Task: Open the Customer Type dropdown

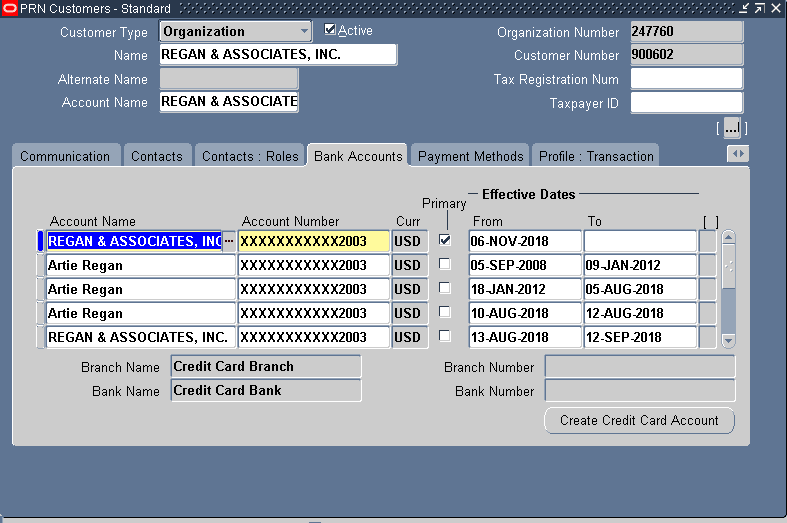Action: tap(304, 32)
